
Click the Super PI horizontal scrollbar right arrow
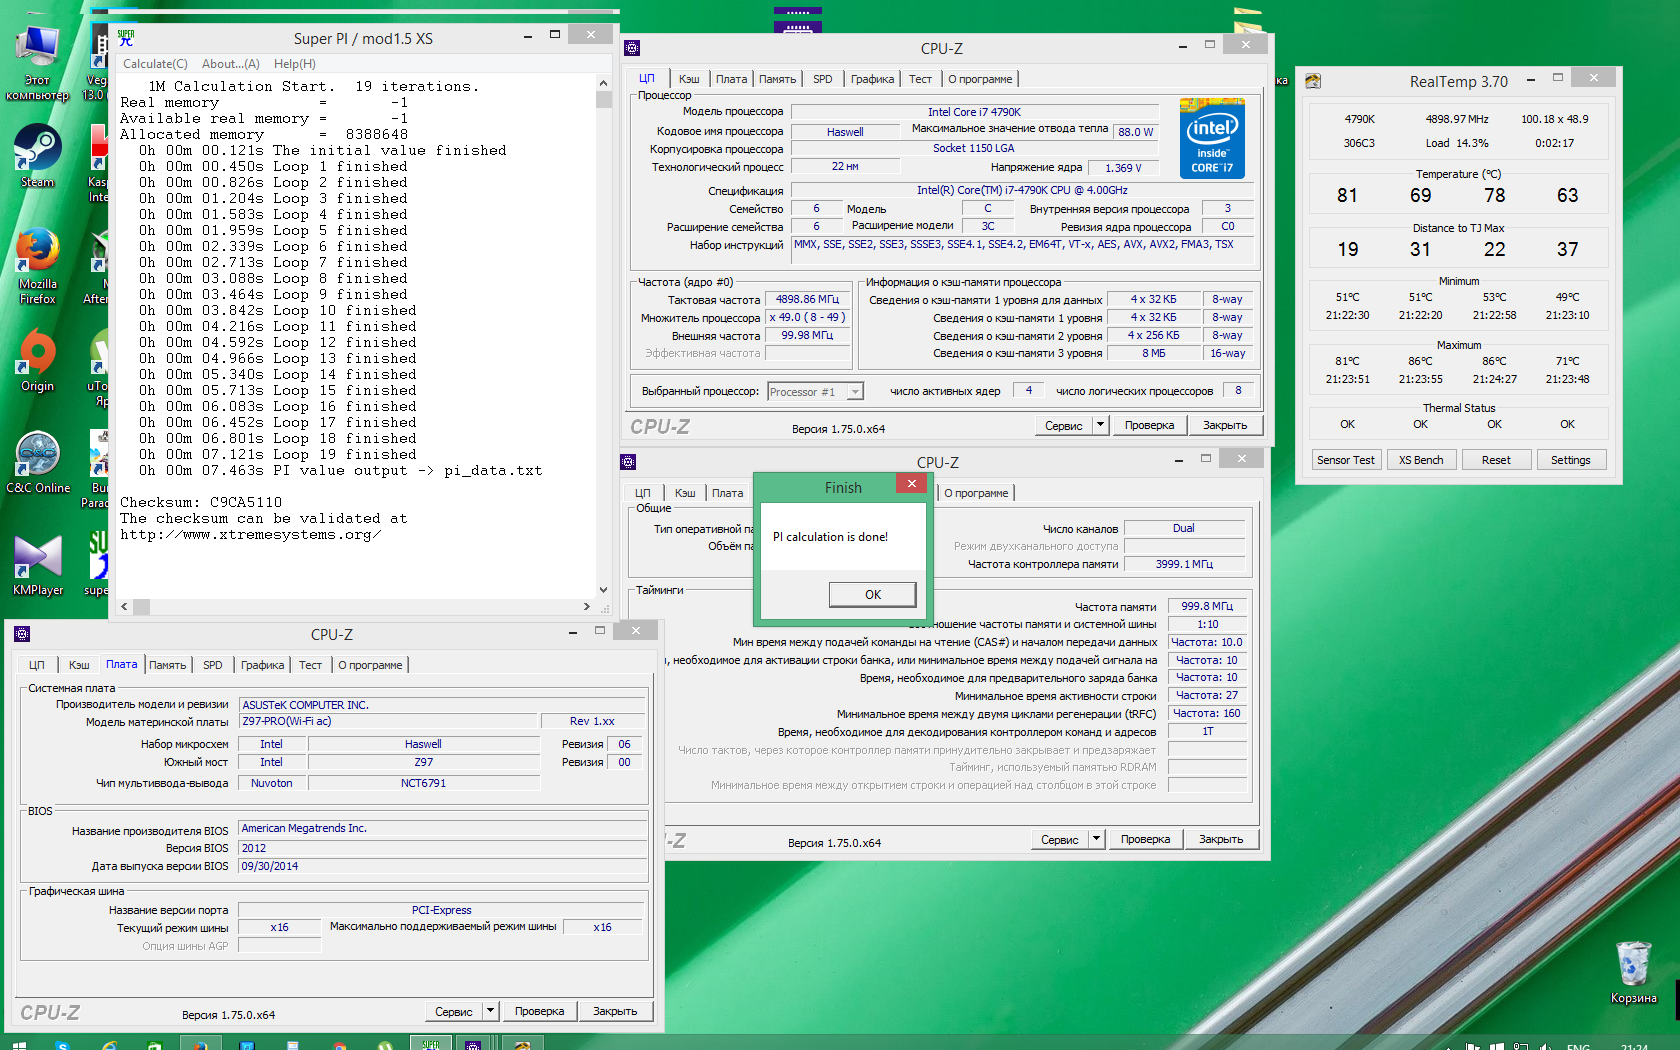(587, 606)
